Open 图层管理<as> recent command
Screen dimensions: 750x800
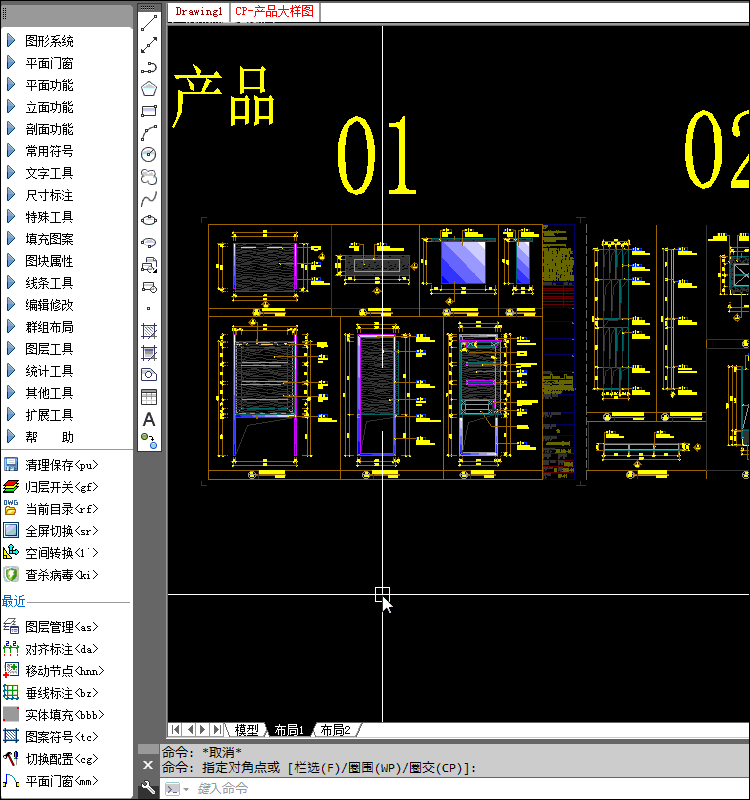[x=51, y=627]
